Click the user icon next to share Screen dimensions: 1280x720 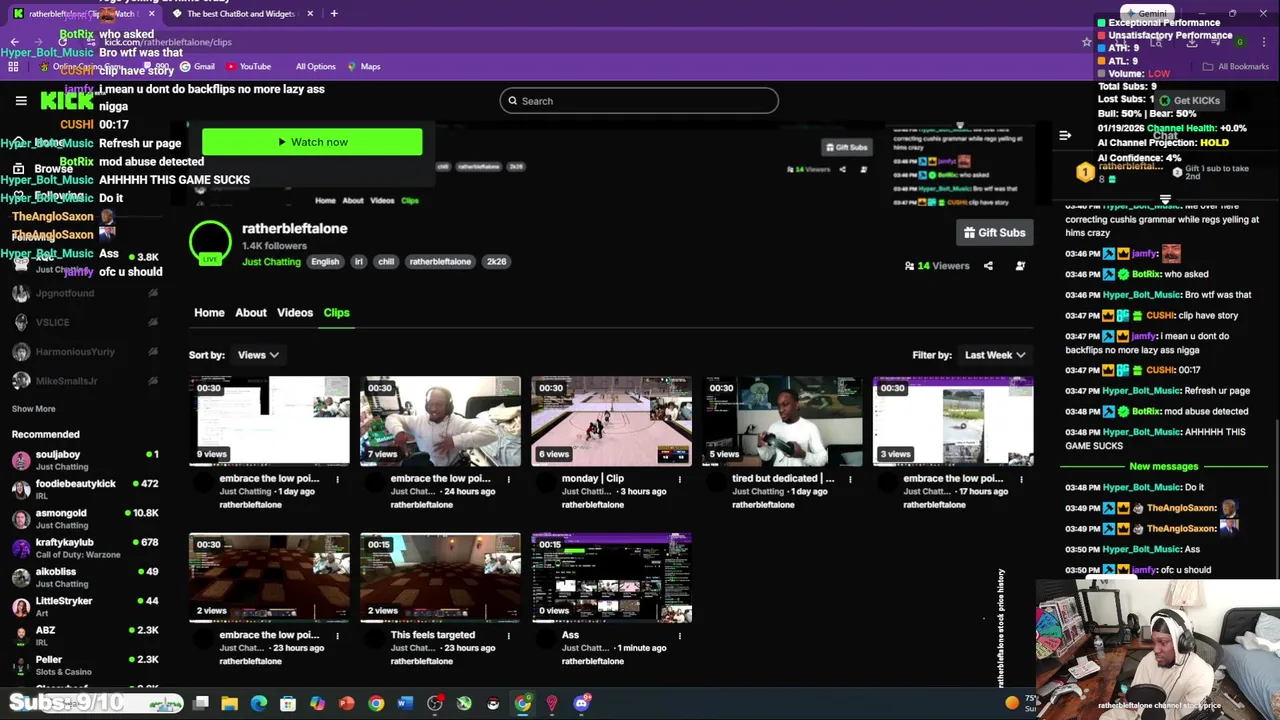(1020, 266)
